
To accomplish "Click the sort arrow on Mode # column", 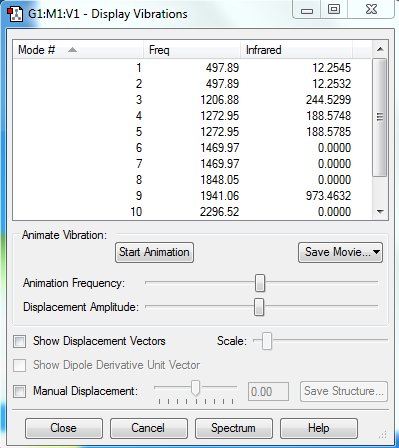I will [x=72, y=50].
